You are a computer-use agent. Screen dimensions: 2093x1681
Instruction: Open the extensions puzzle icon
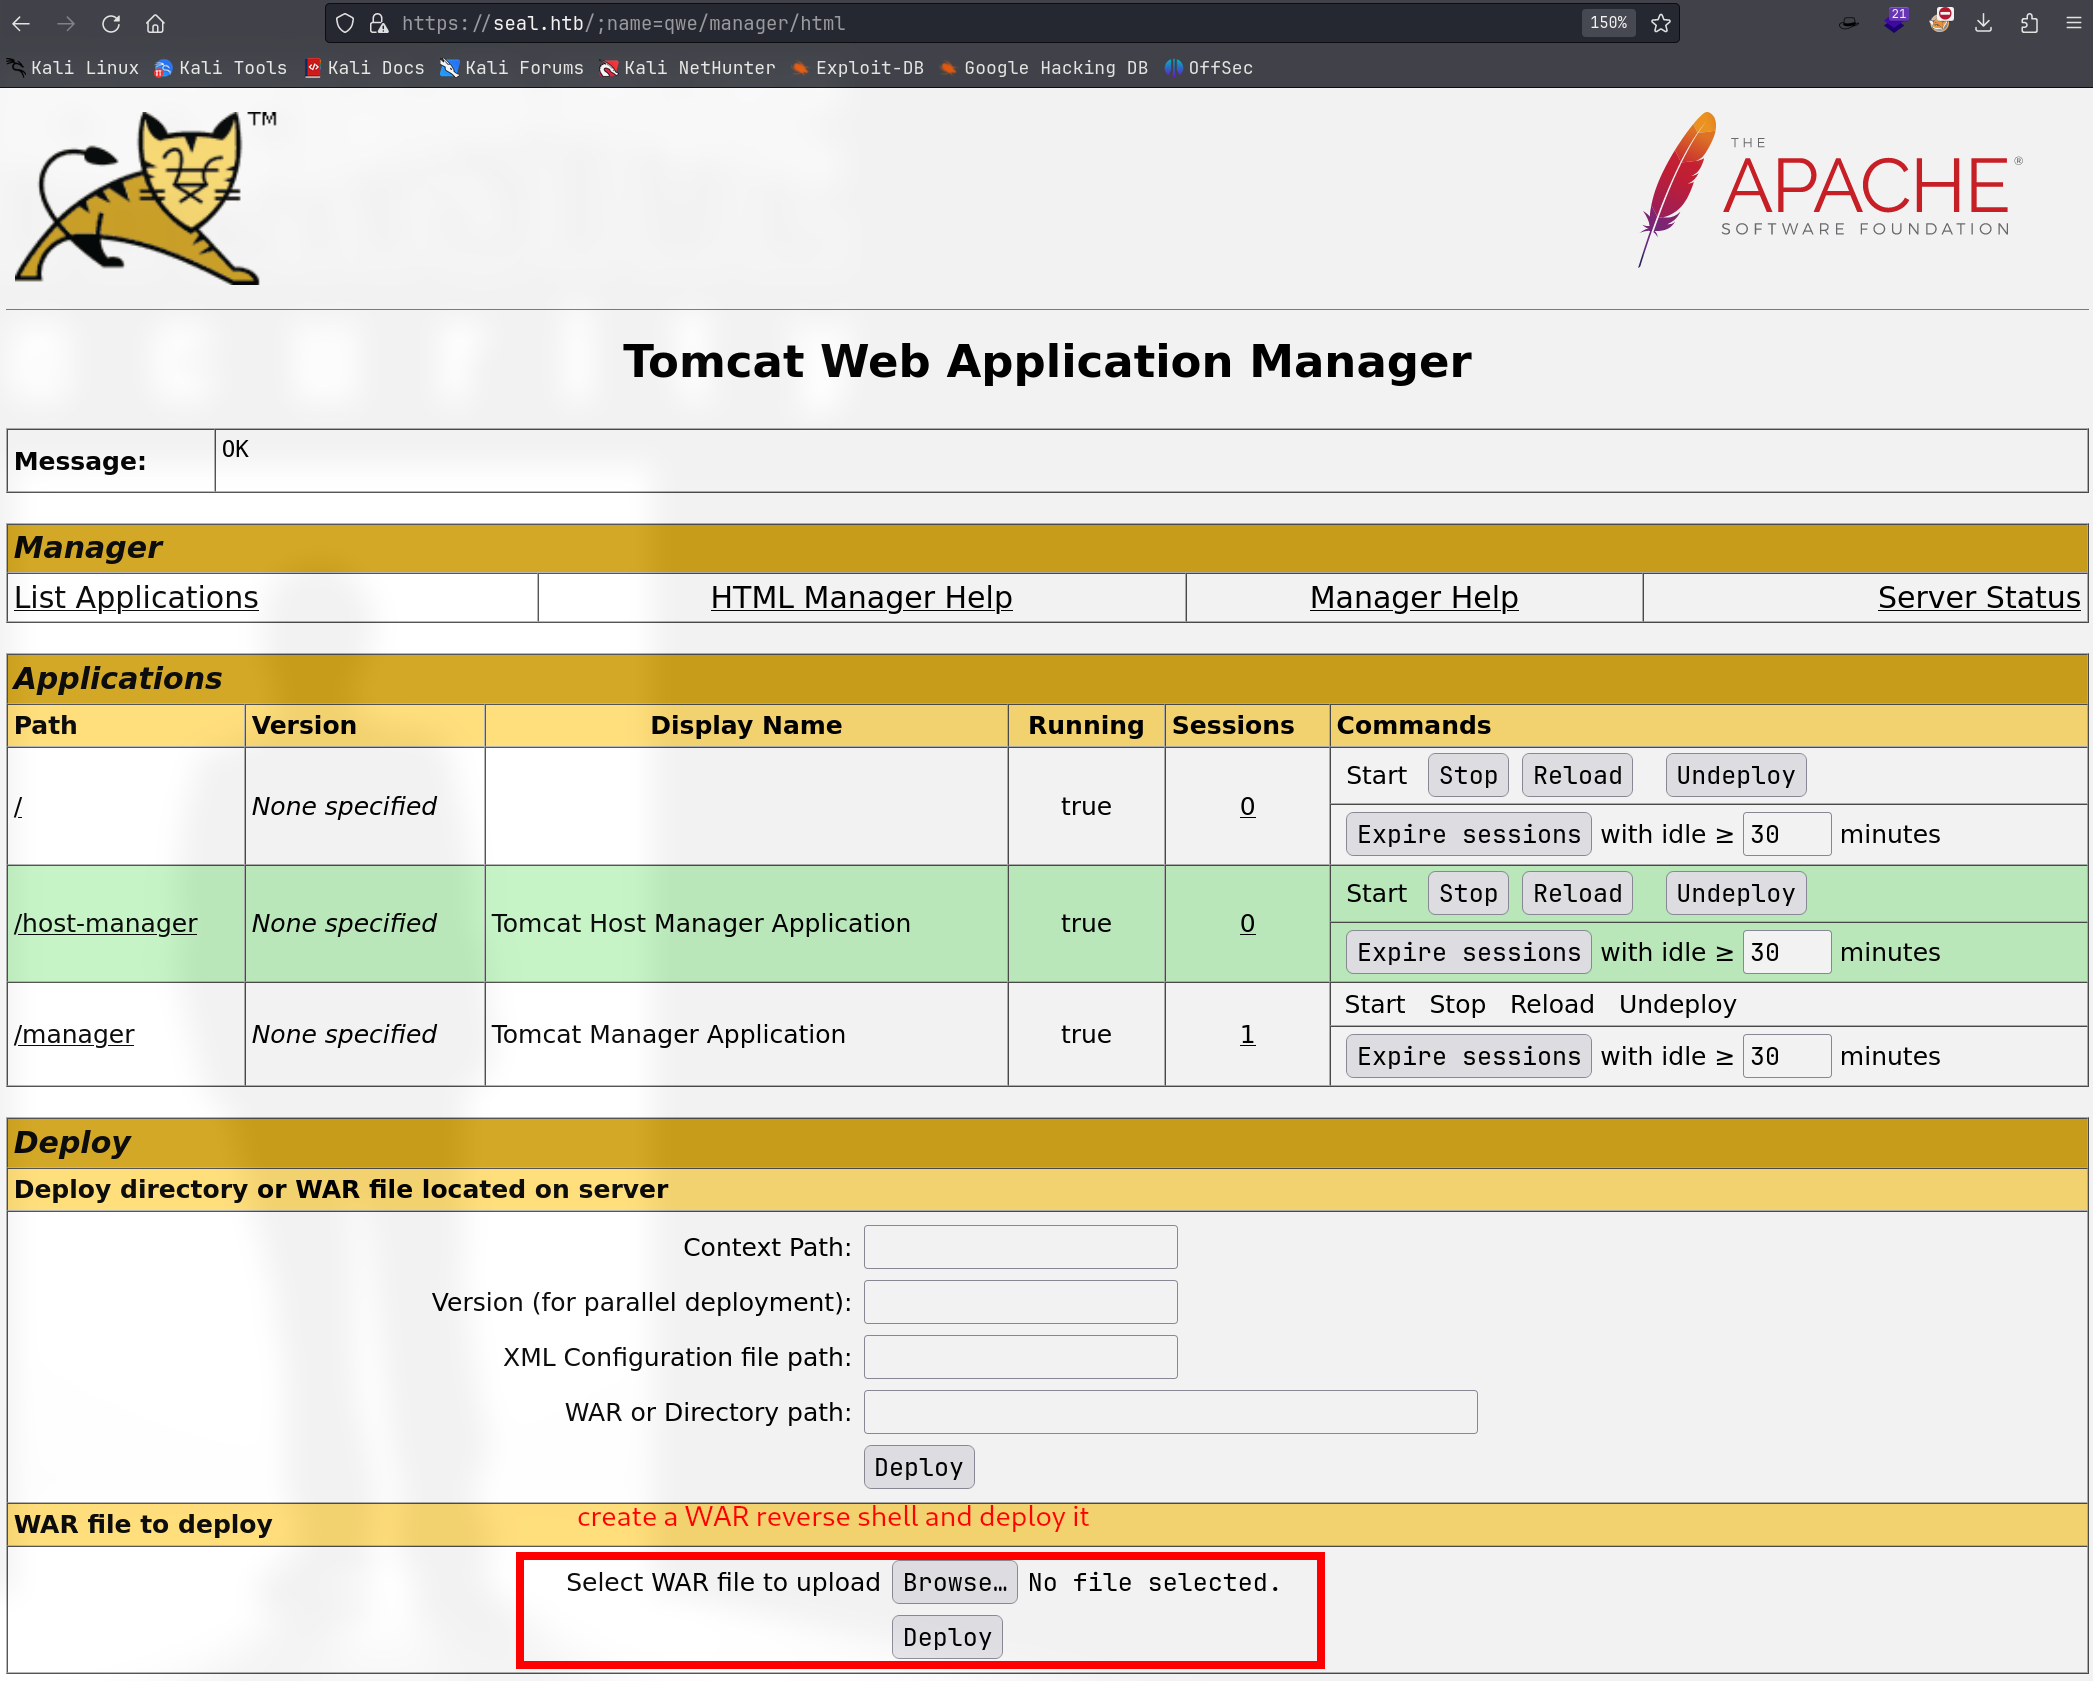point(2029,23)
